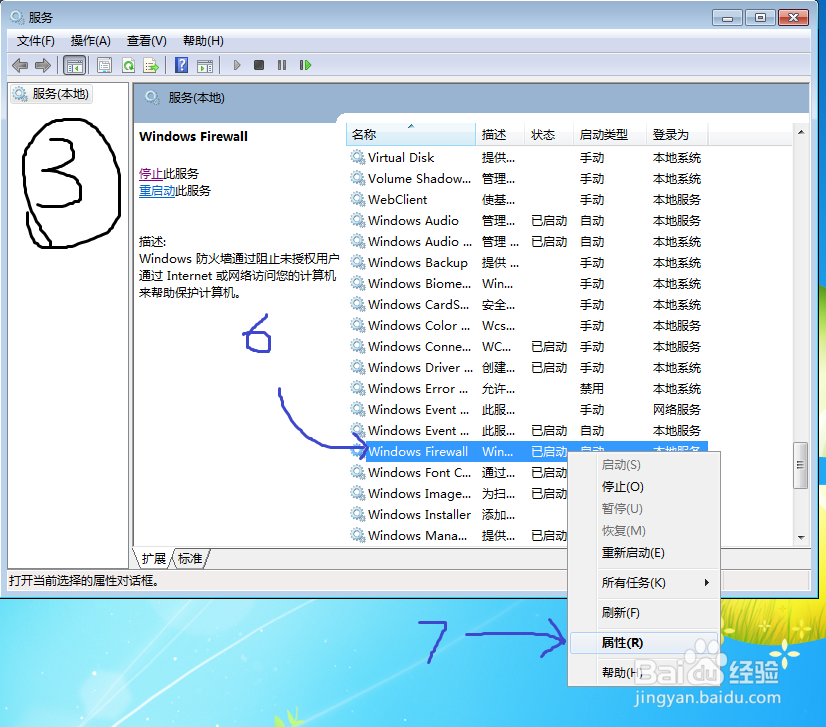The image size is (826, 727).
Task: Sort by 启动类型 column header
Action: point(609,134)
